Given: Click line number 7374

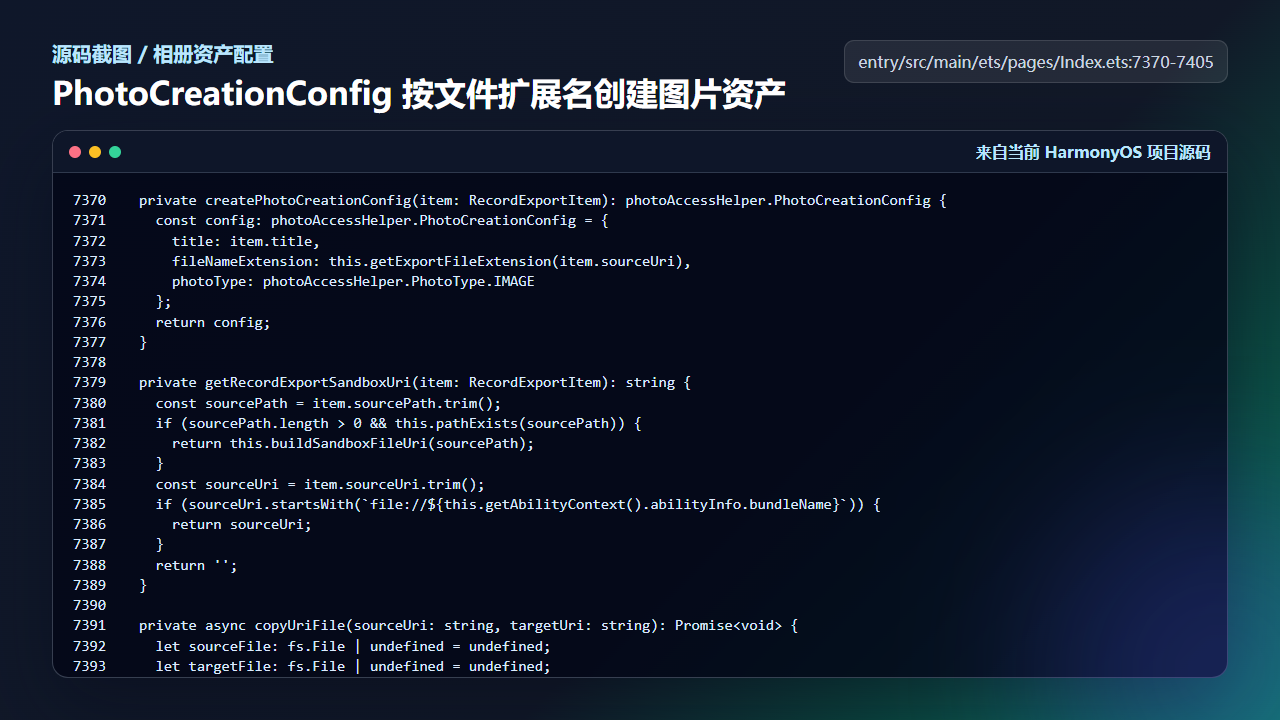Looking at the screenshot, I should point(89,281).
